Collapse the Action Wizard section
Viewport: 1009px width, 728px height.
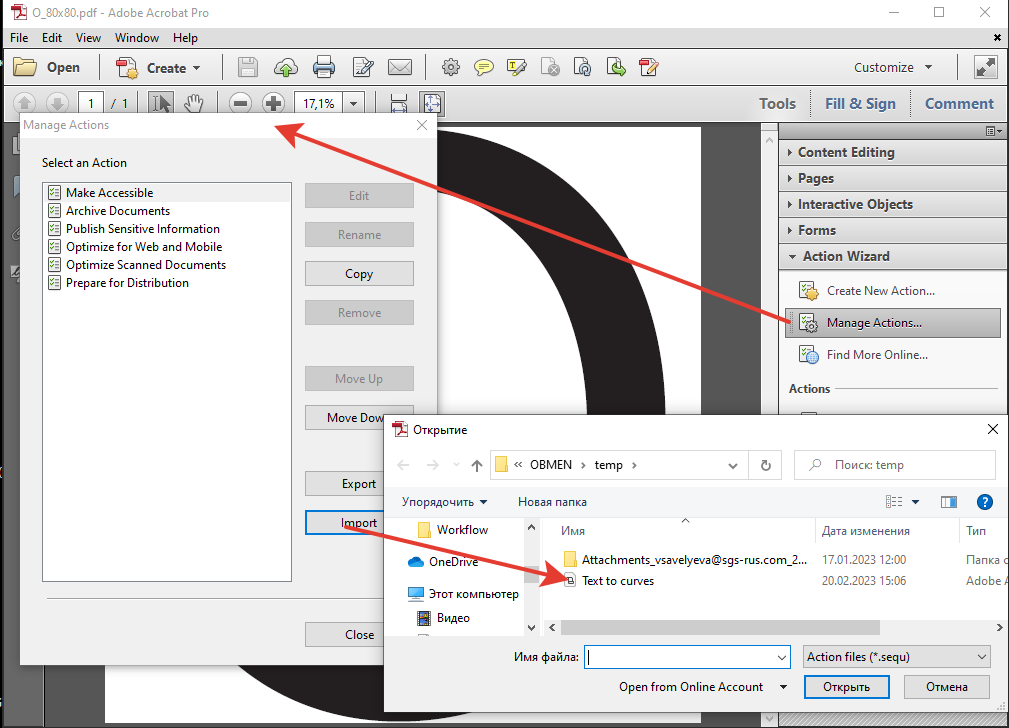(x=892, y=256)
